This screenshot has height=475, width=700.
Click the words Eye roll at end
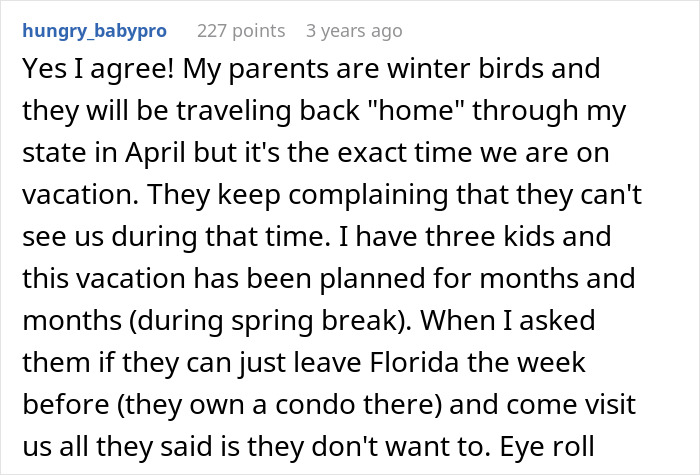tap(547, 447)
